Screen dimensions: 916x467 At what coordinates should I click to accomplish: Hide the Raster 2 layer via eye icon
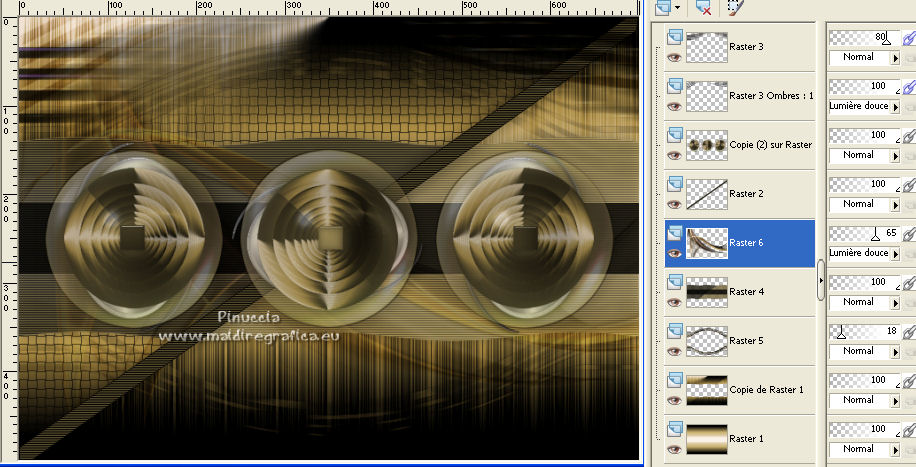pyautogui.click(x=675, y=205)
